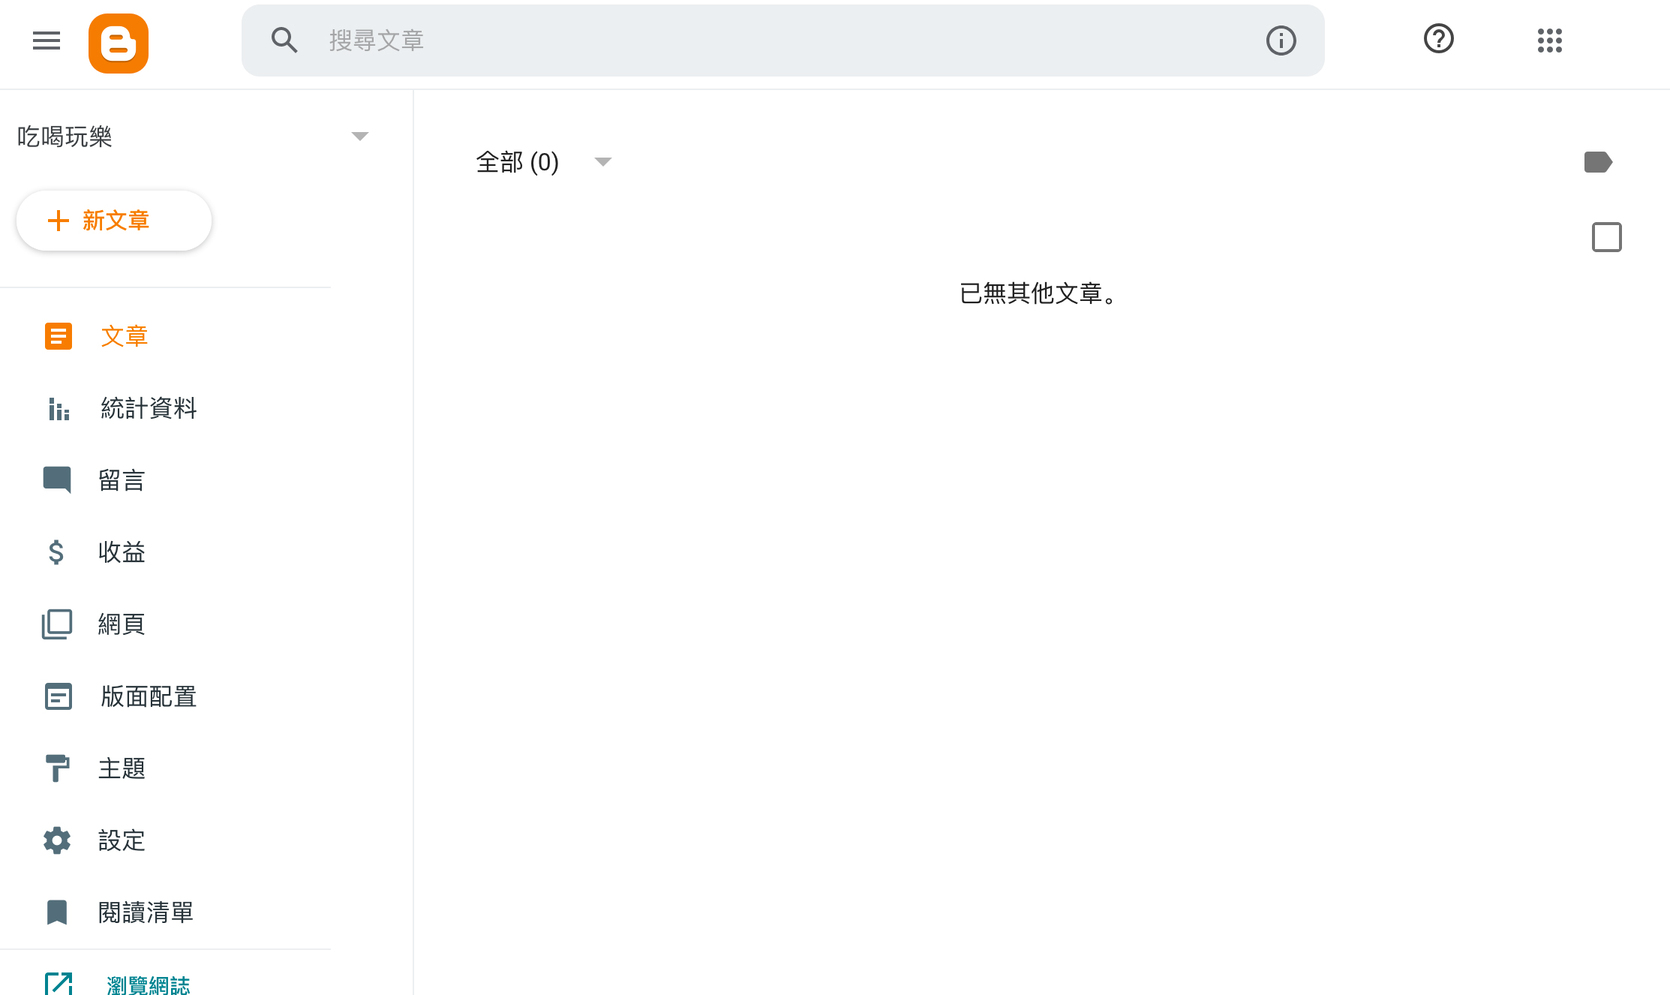Click the stats bar chart icon
Viewport: 1670px width, 995px height.
point(58,409)
